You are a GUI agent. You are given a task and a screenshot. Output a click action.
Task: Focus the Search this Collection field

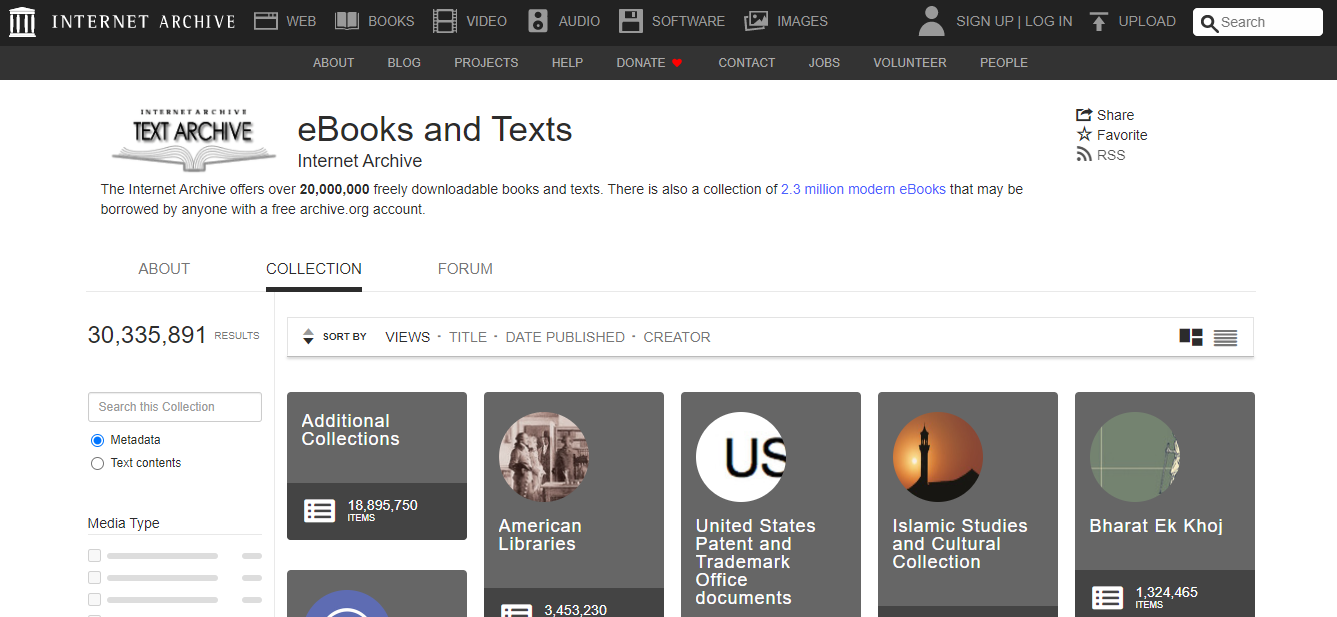[x=175, y=407]
